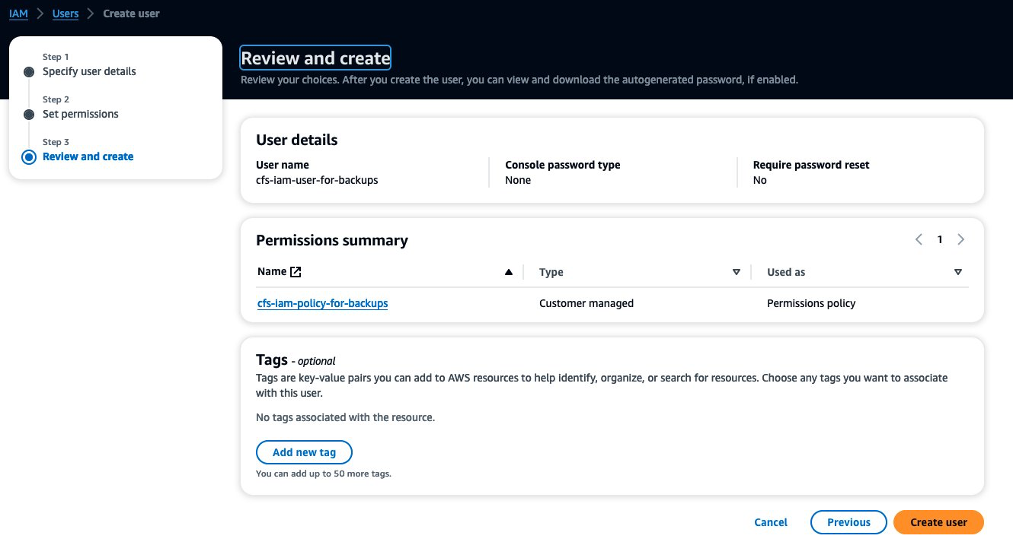
Task: Jump to Step 2 Set permissions
Action: [x=81, y=114]
